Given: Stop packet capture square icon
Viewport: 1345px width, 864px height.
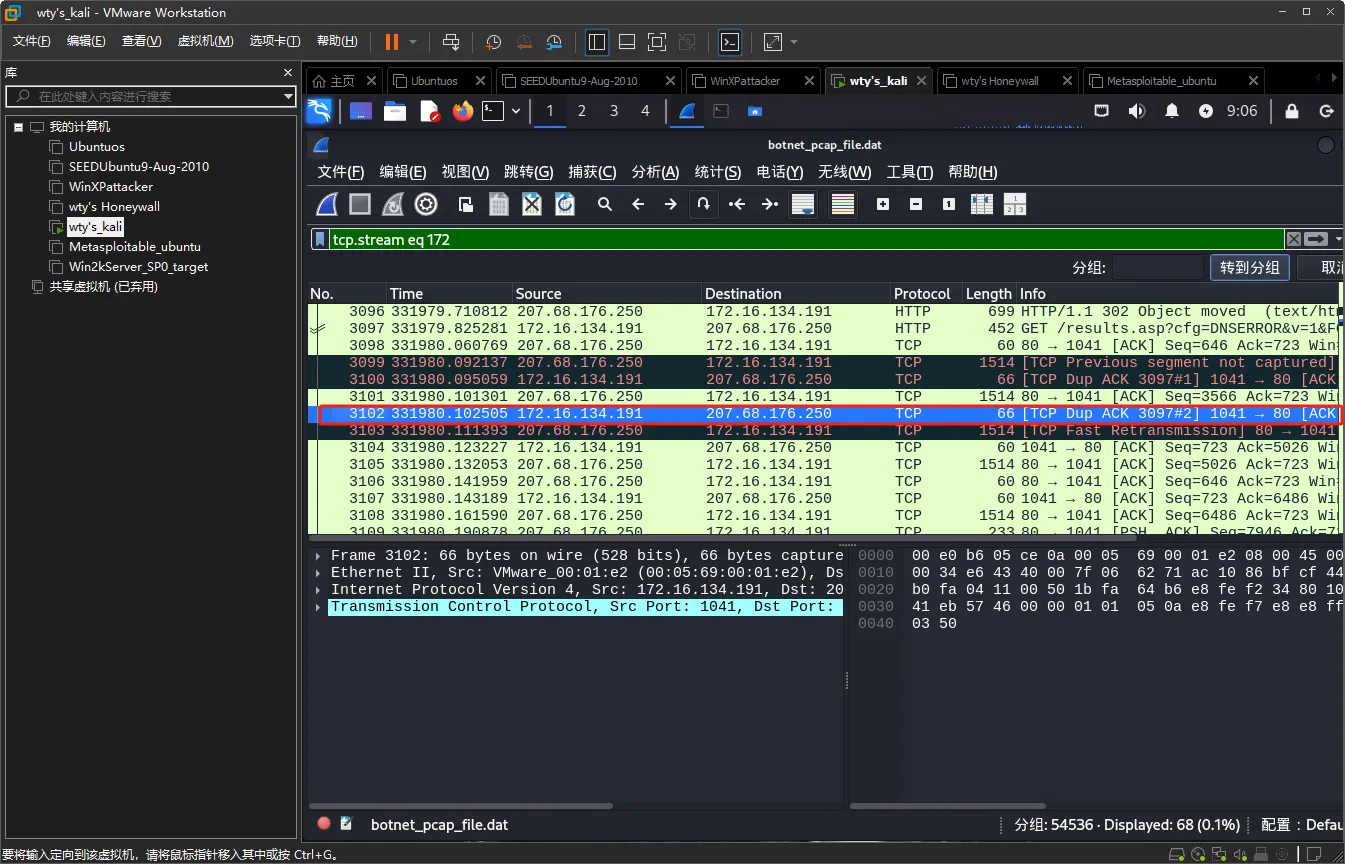Looking at the screenshot, I should (360, 205).
